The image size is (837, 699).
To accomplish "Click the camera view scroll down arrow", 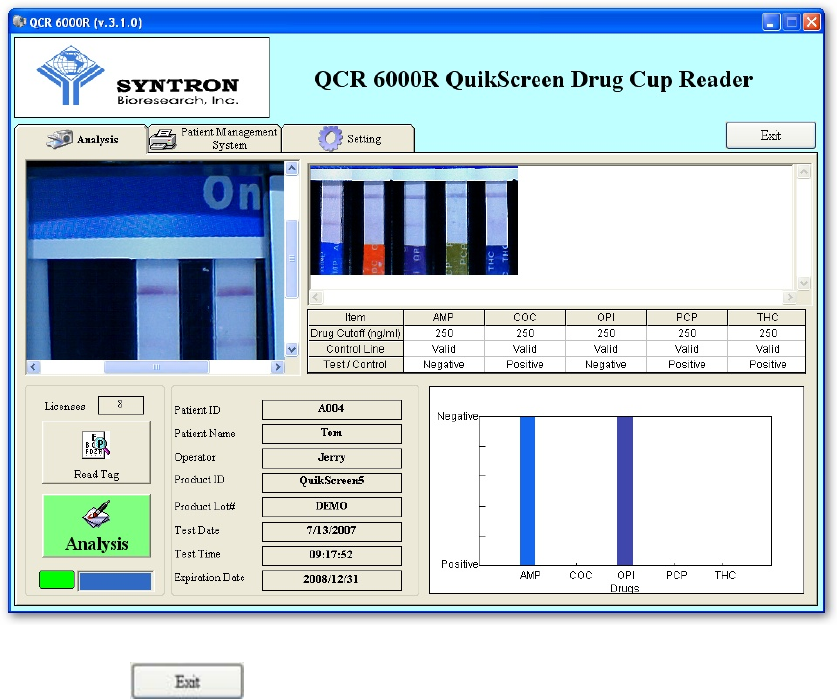I will (291, 350).
